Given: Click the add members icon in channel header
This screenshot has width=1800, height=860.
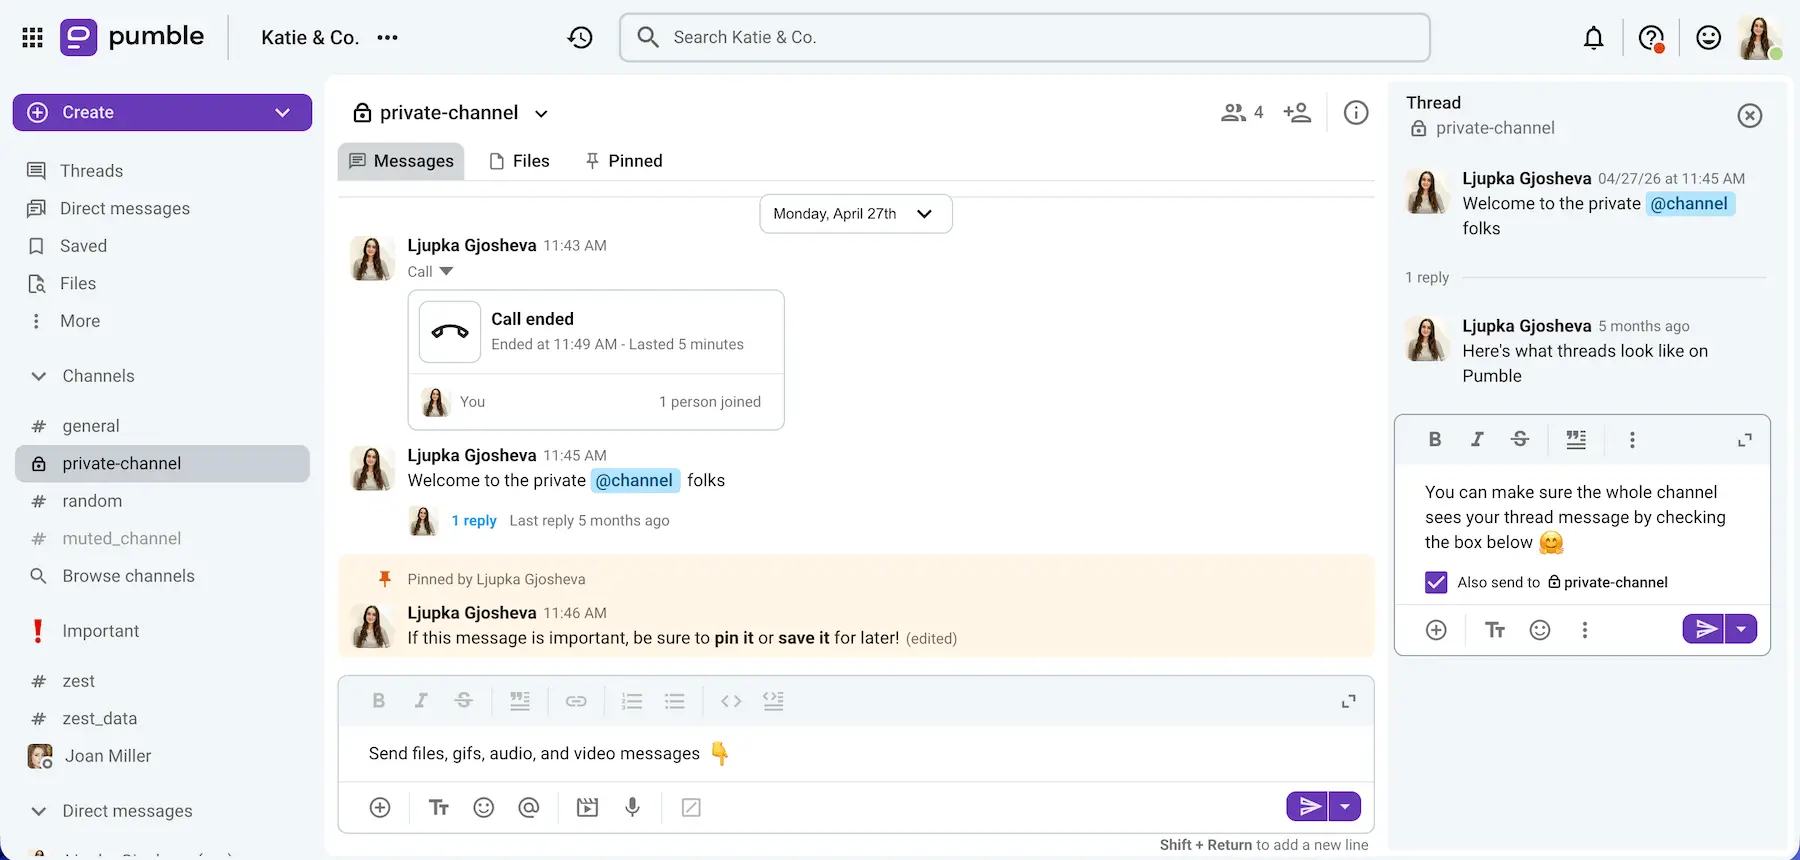Looking at the screenshot, I should pos(1297,112).
